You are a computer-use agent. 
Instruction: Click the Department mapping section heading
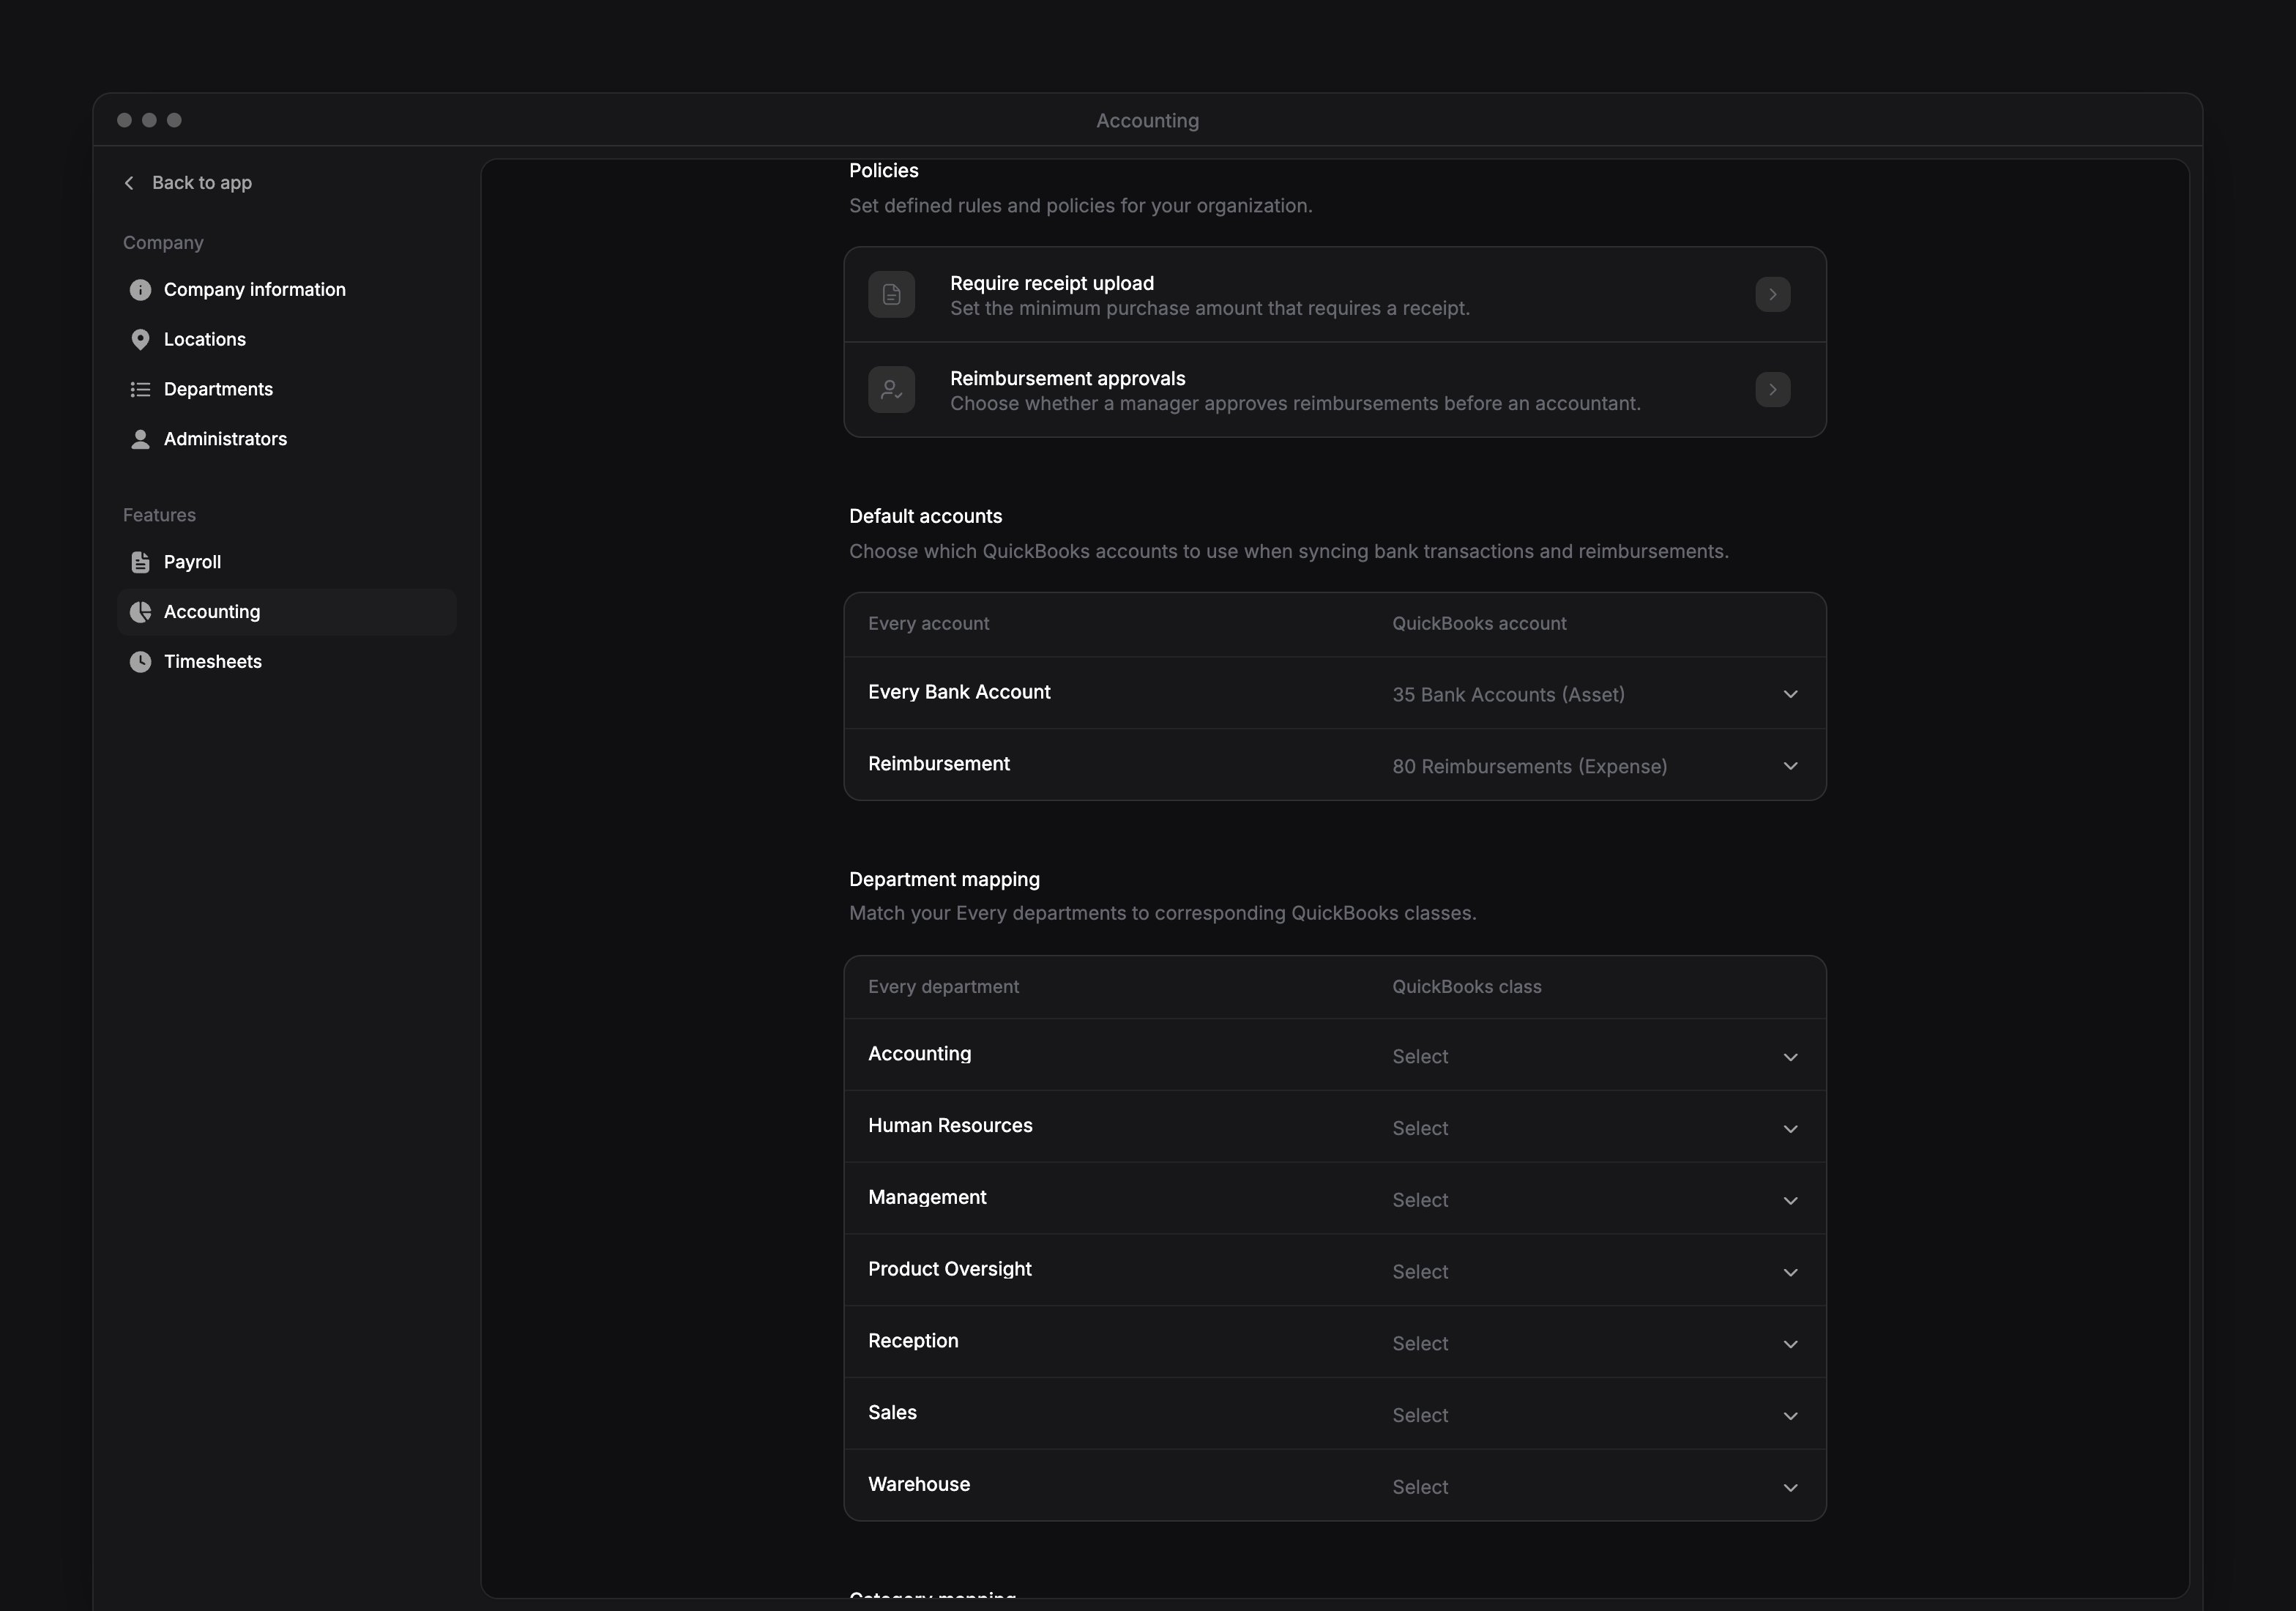944,880
